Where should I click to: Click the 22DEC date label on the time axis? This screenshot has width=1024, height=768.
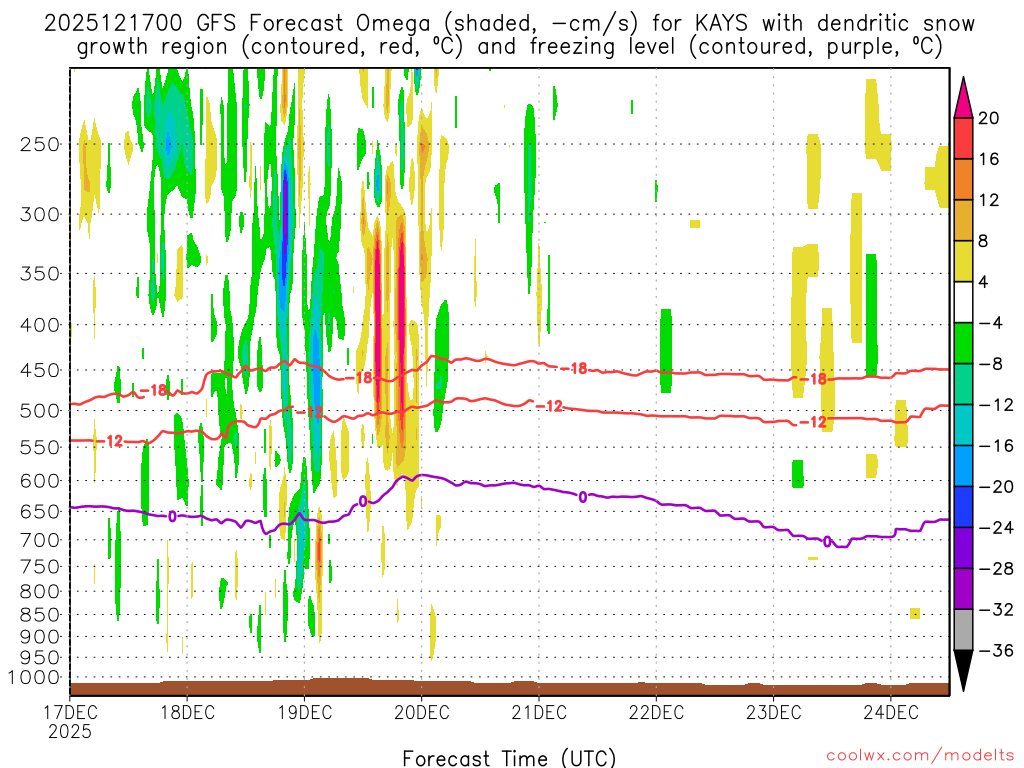point(656,713)
